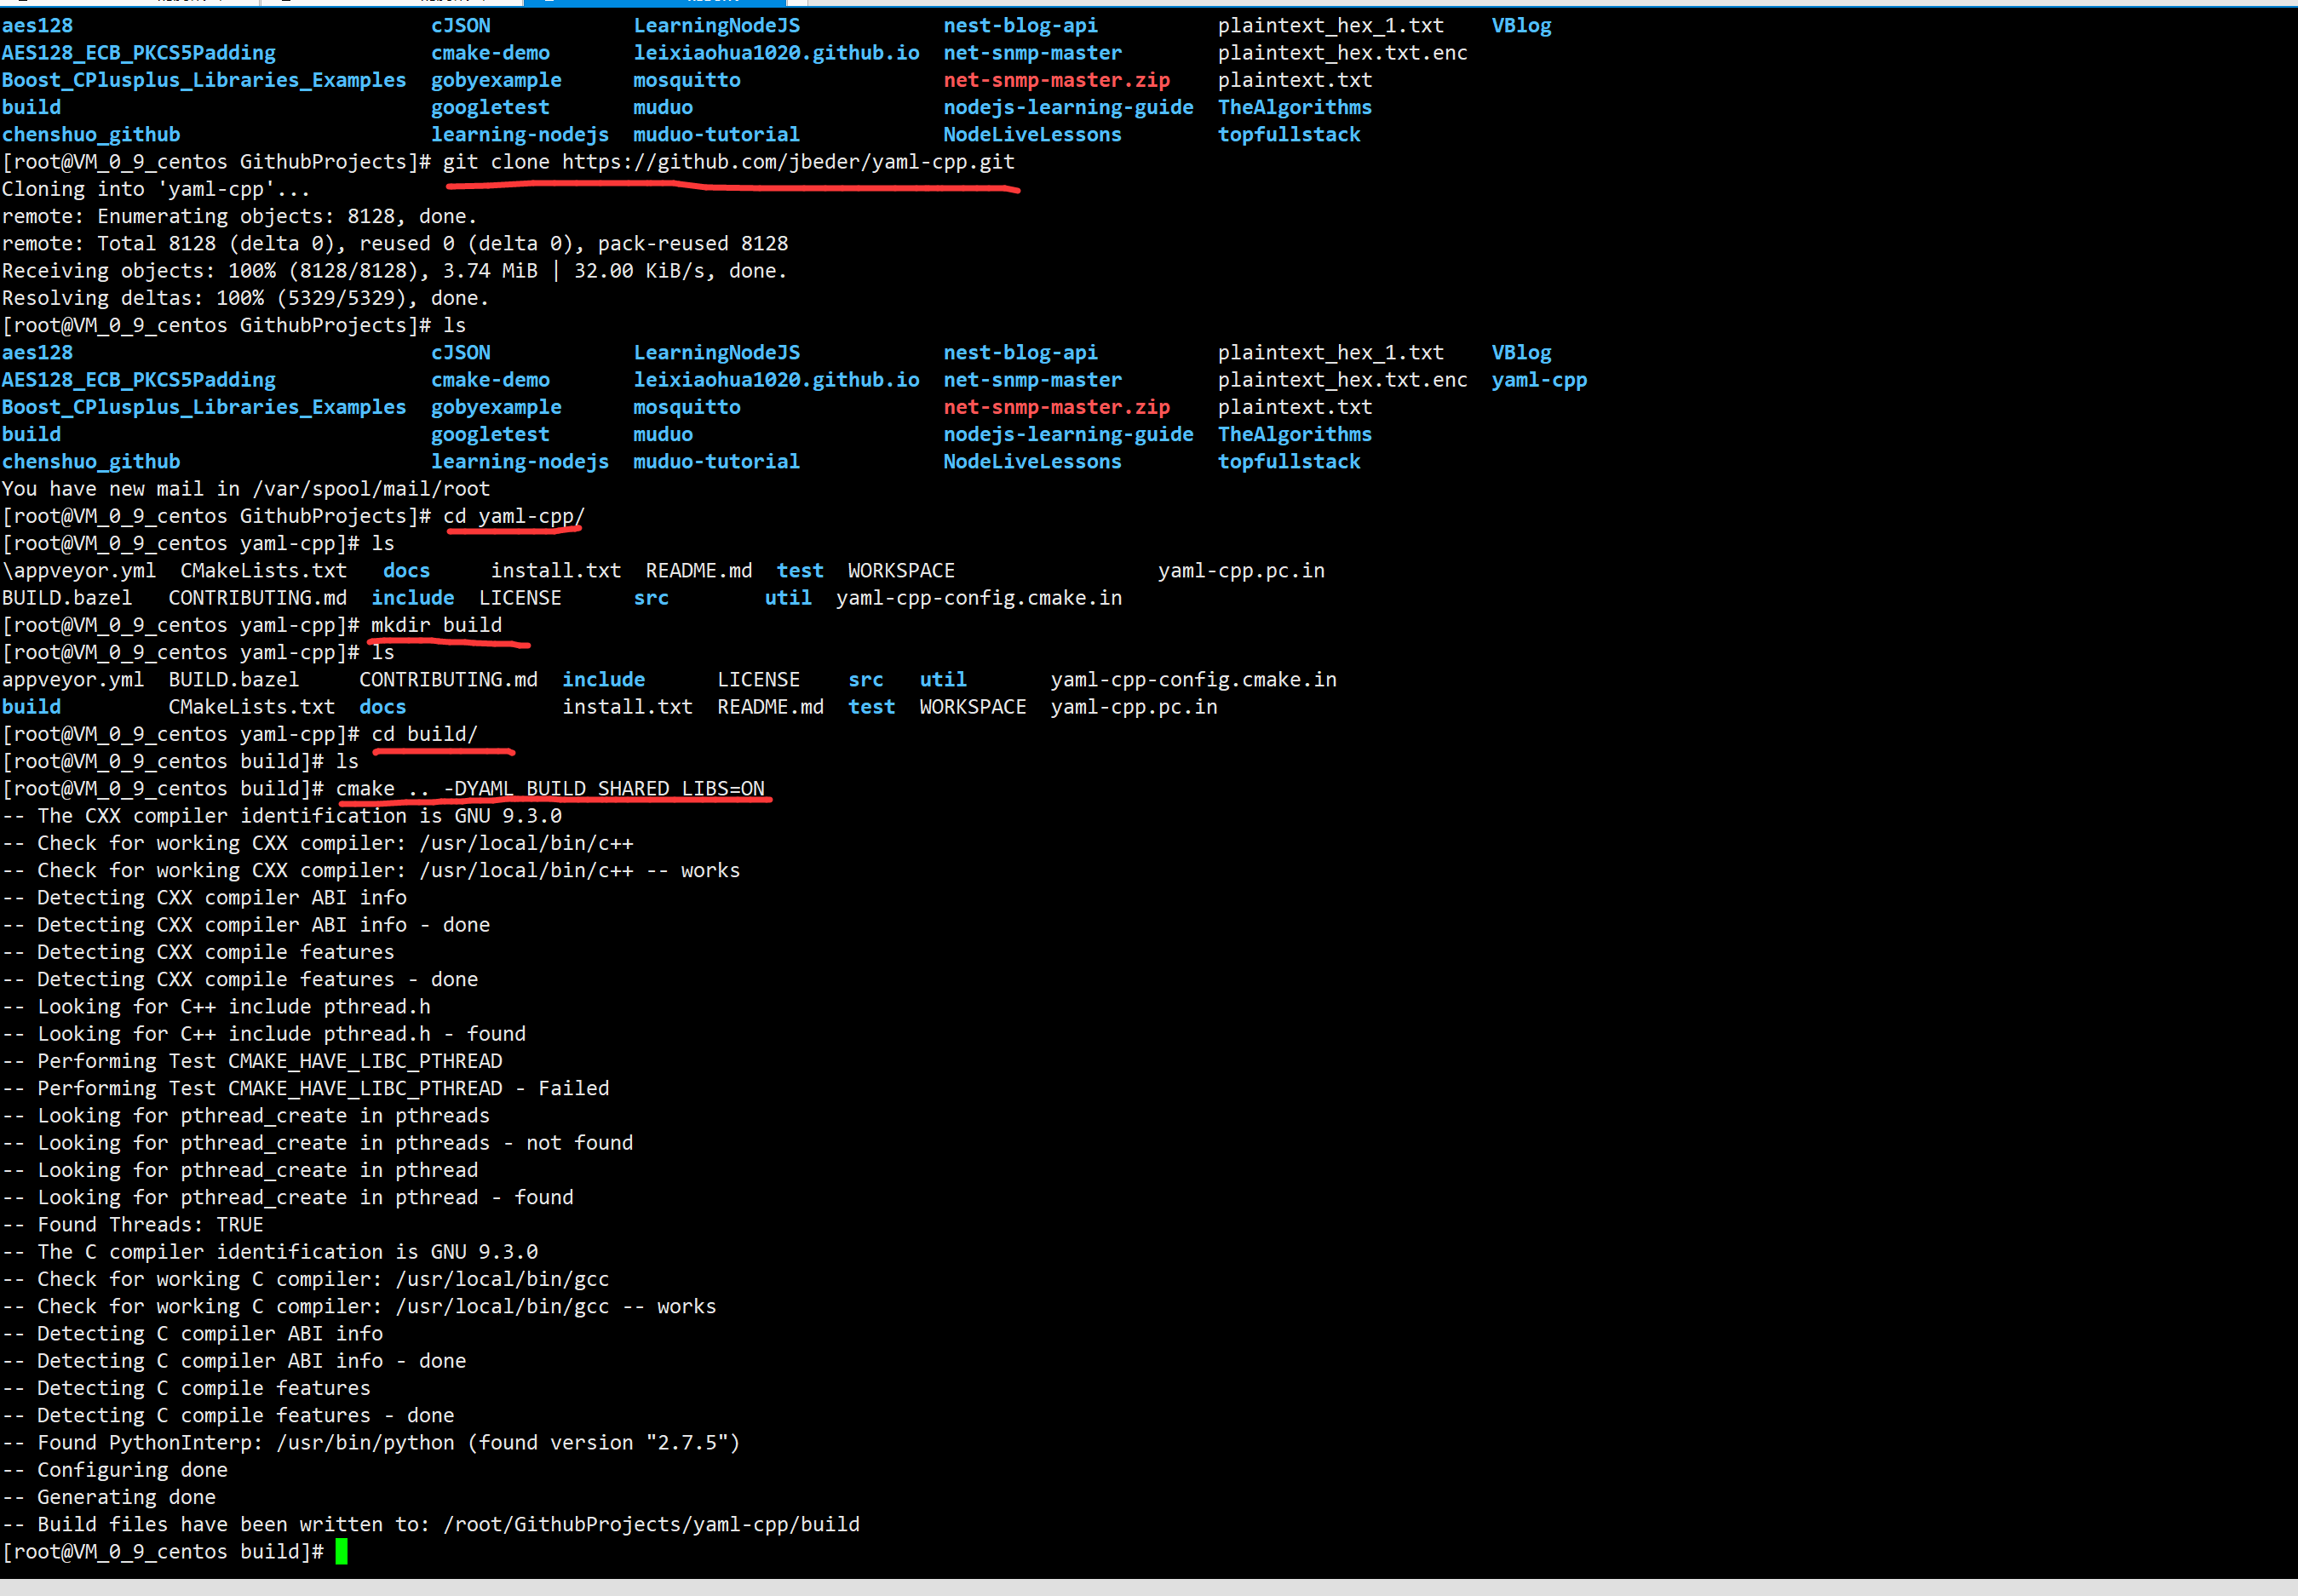This screenshot has width=2298, height=1596.
Task: Click the underlined cmake command text
Action: [x=550, y=788]
